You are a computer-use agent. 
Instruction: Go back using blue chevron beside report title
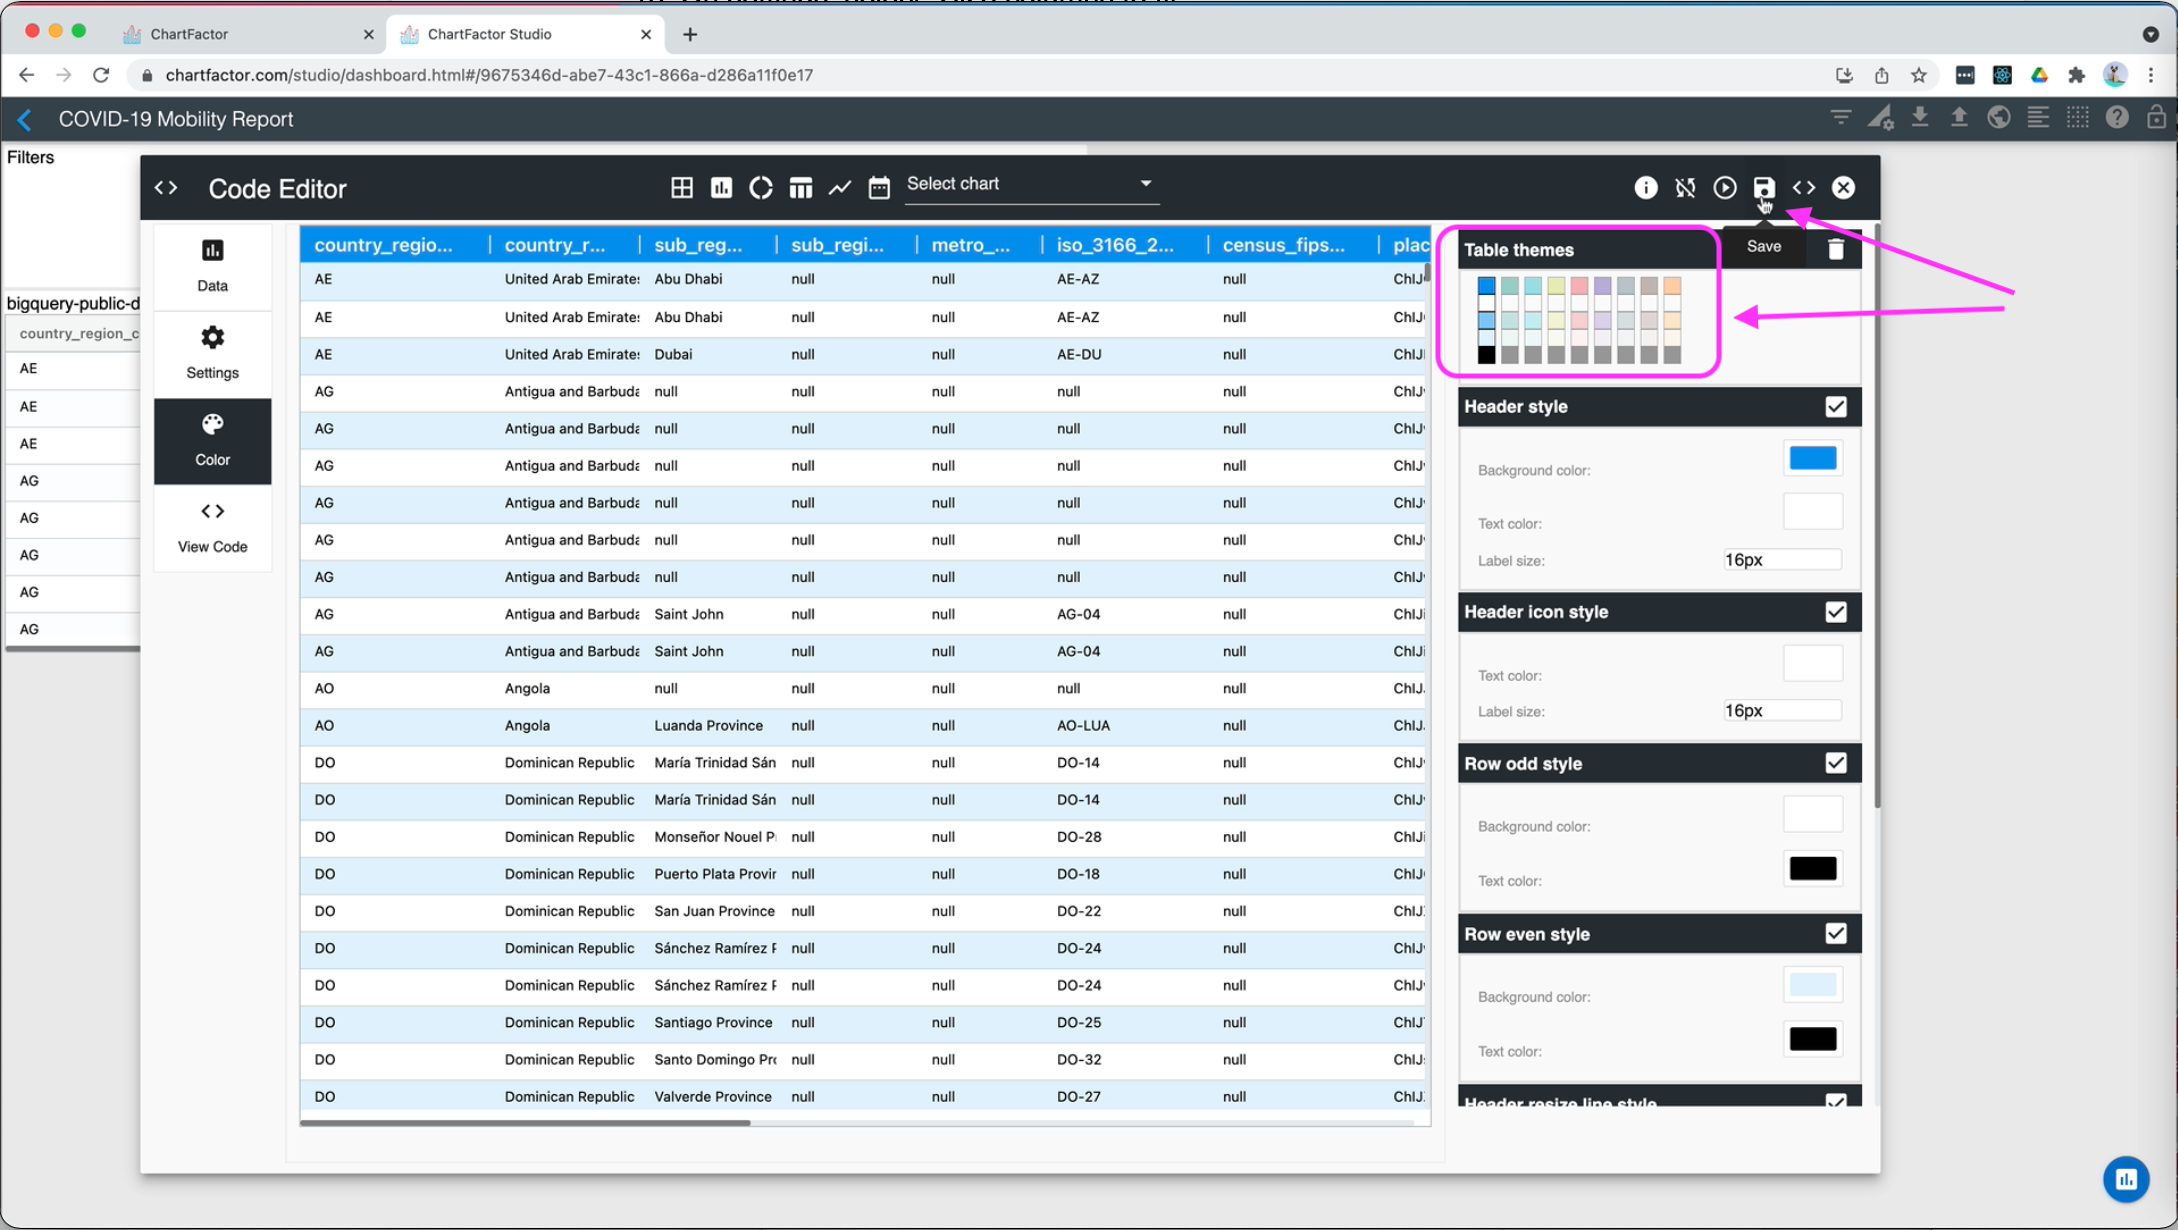25,120
